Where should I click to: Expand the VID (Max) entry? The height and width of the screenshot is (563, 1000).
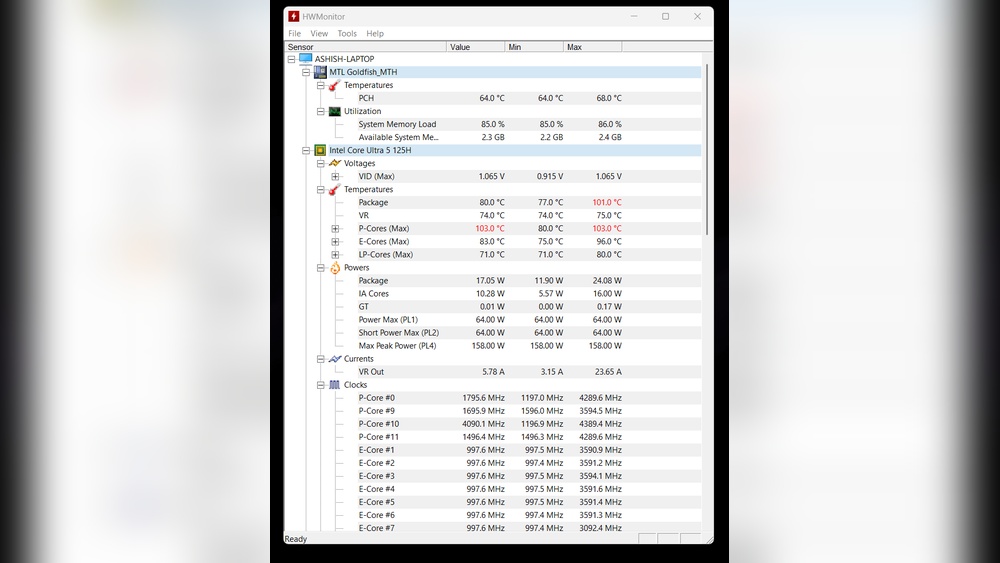[335, 177]
